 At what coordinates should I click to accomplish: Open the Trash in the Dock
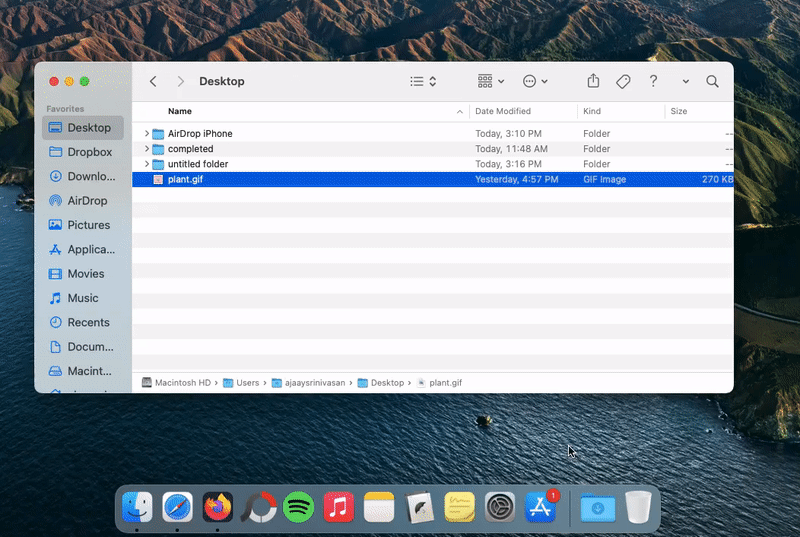pyautogui.click(x=638, y=507)
